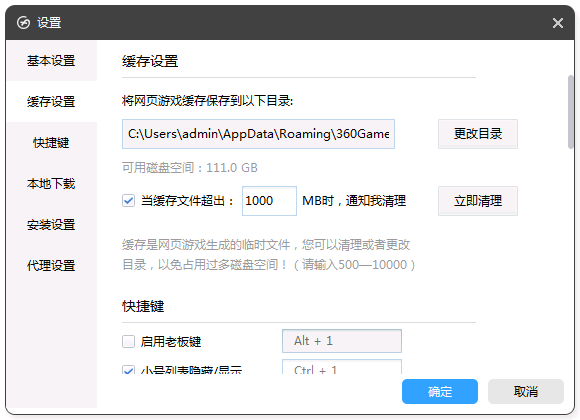This screenshot has height=420, width=580.
Task: Switch to the 快捷键 sidebar tab
Action: [x=51, y=142]
